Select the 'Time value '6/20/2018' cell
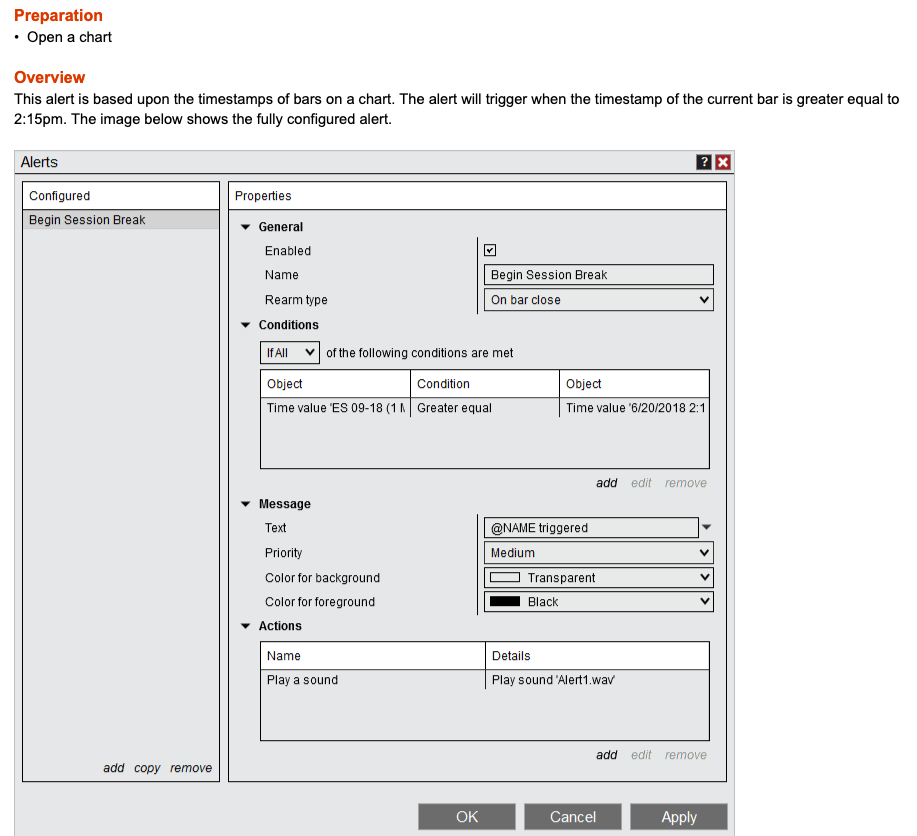The image size is (917, 836). pos(635,408)
